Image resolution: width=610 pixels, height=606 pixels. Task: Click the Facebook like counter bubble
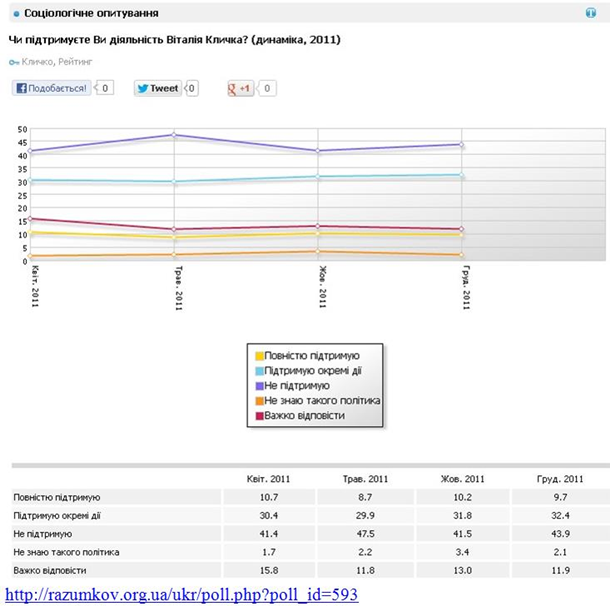pos(106,88)
